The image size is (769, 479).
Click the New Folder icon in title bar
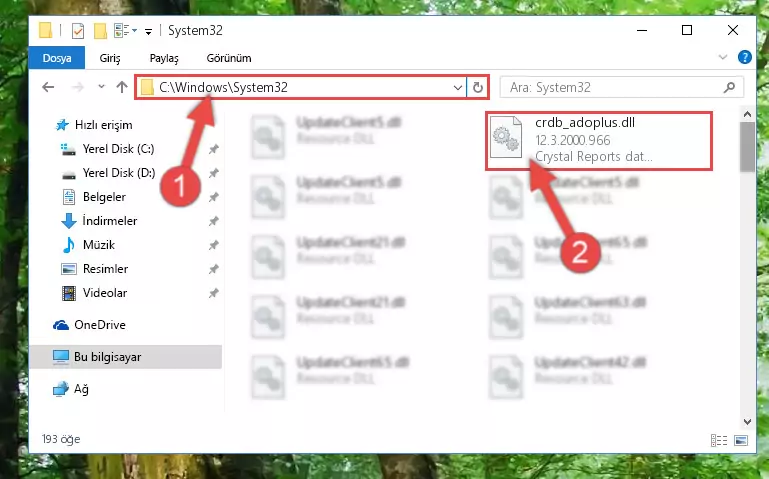(x=100, y=30)
